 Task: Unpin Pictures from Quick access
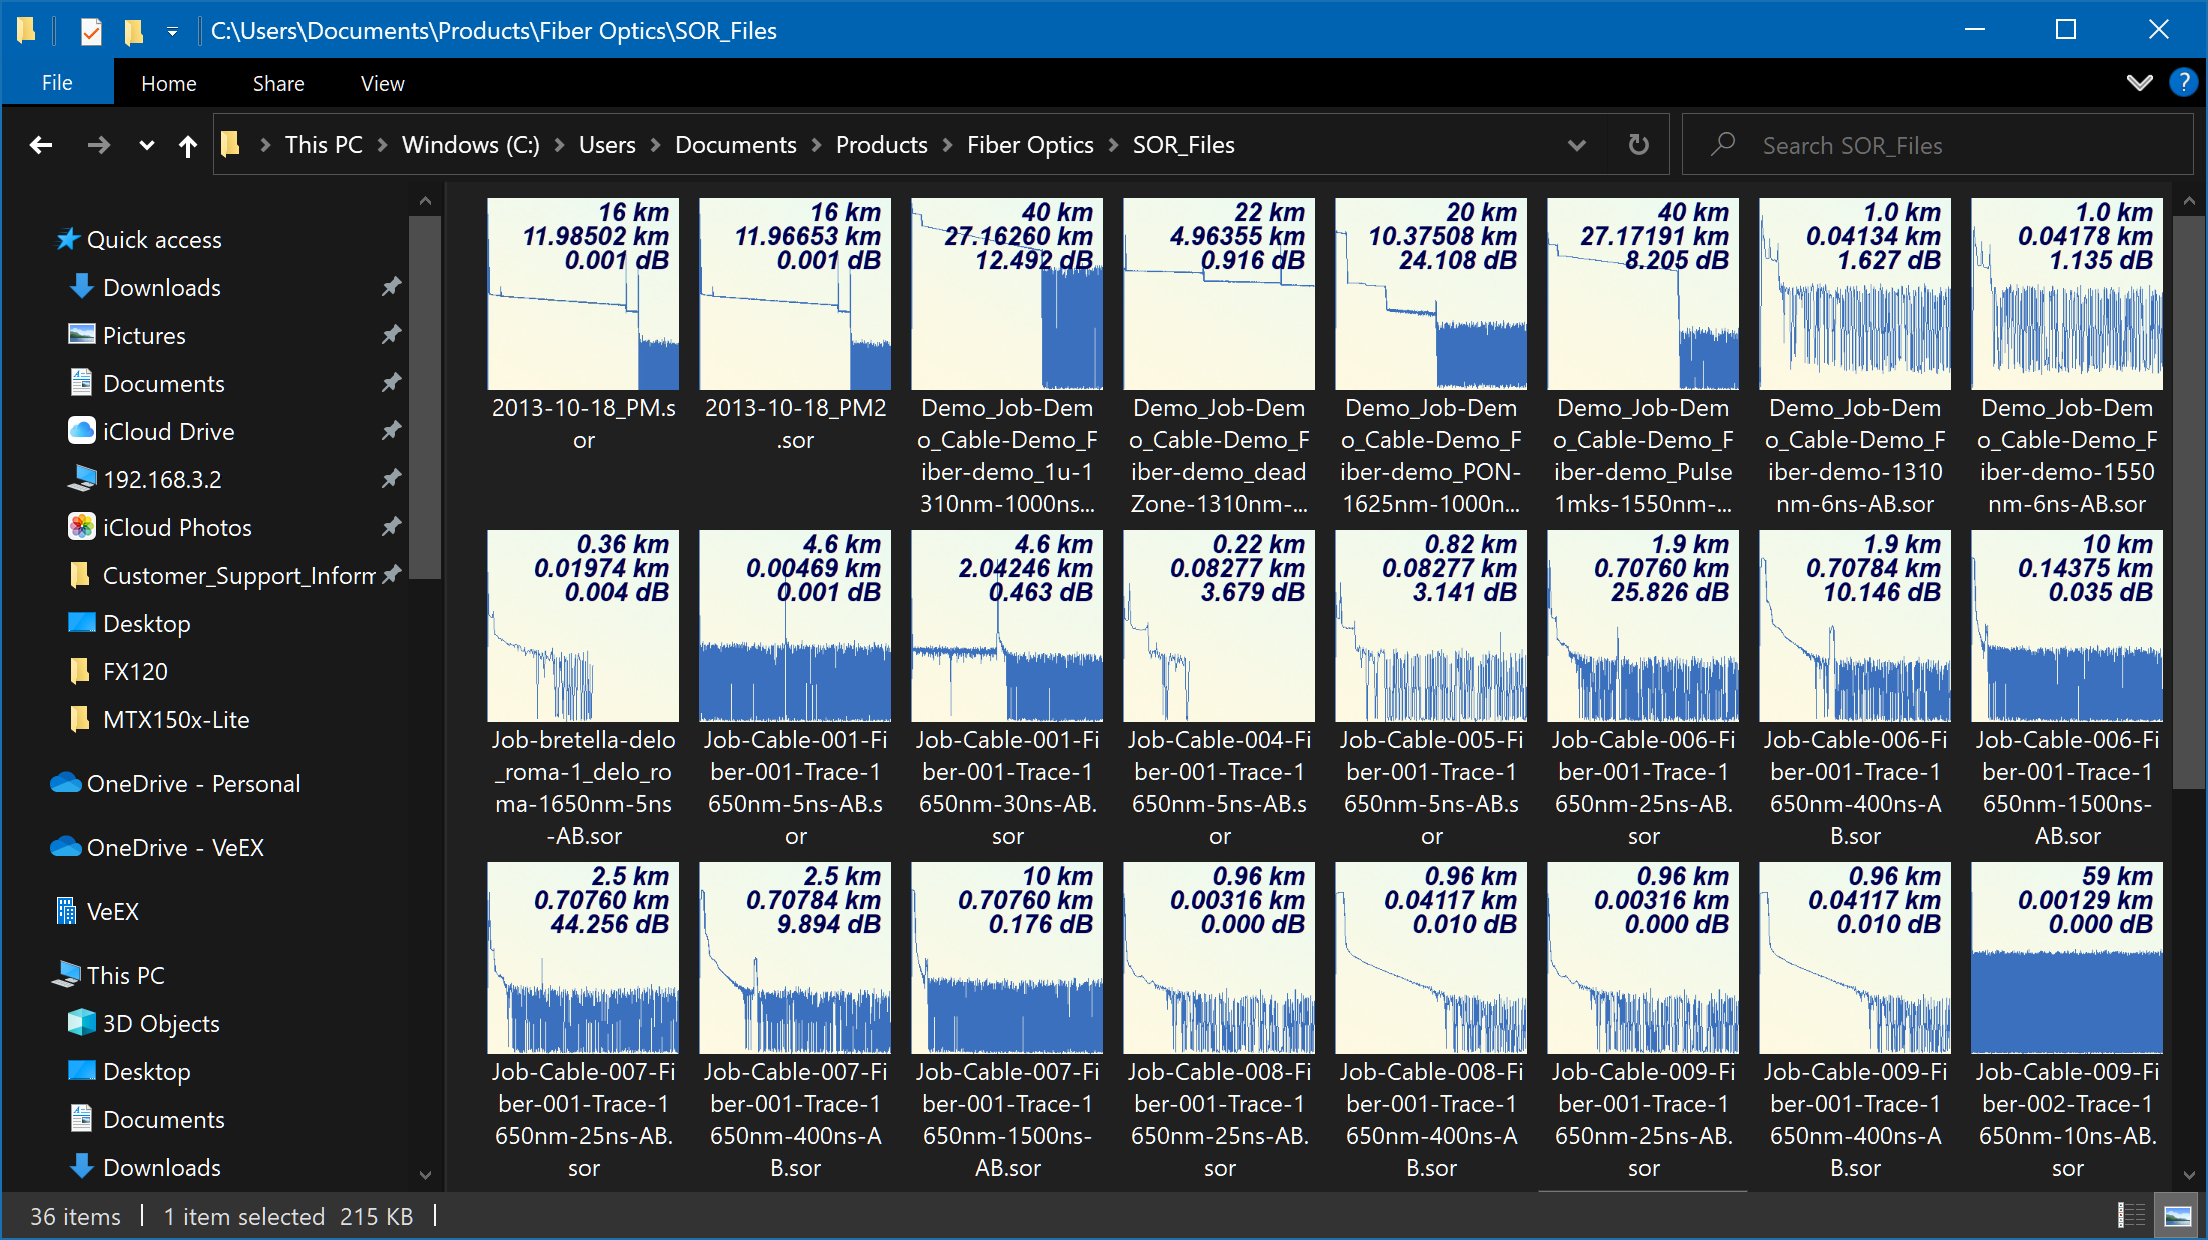pyautogui.click(x=391, y=335)
